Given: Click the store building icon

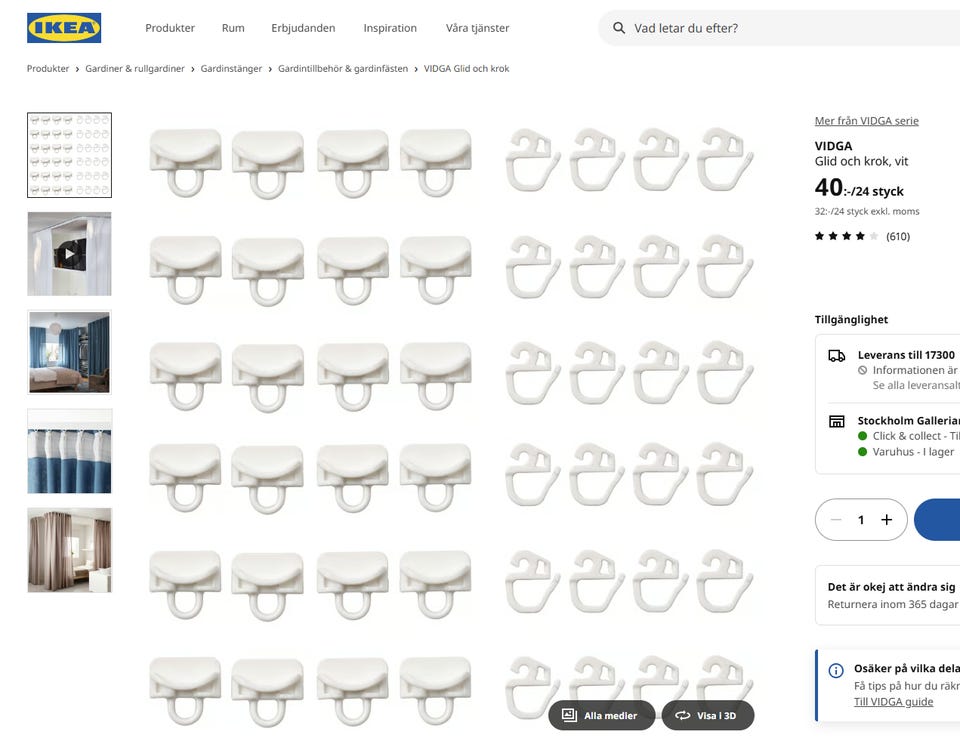Looking at the screenshot, I should tap(836, 421).
